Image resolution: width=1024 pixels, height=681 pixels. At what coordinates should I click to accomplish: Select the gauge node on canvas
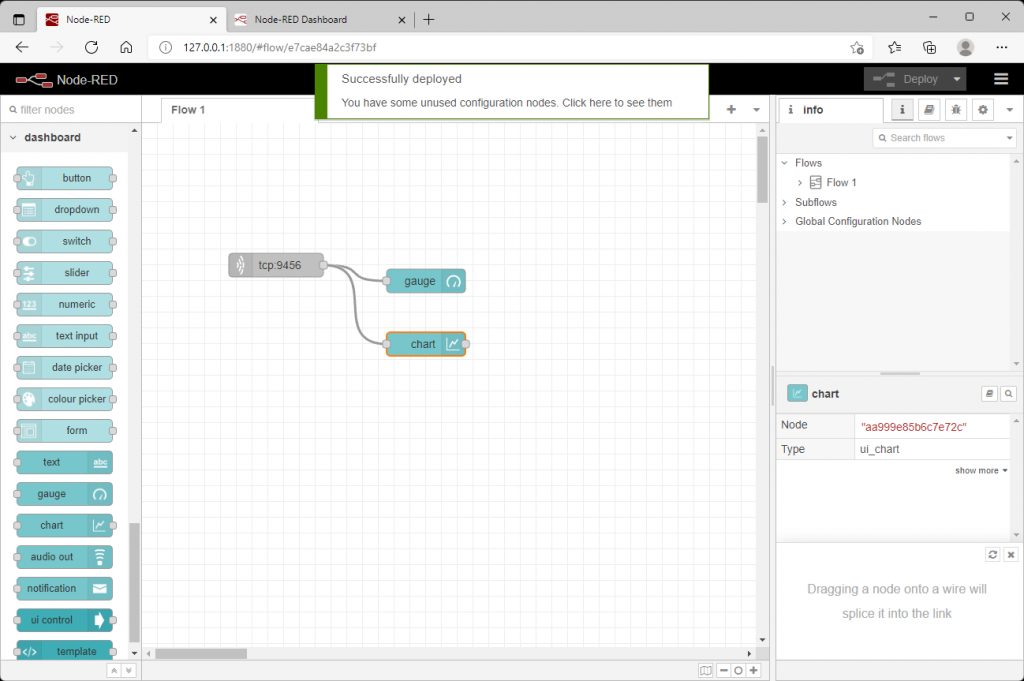[x=426, y=281]
